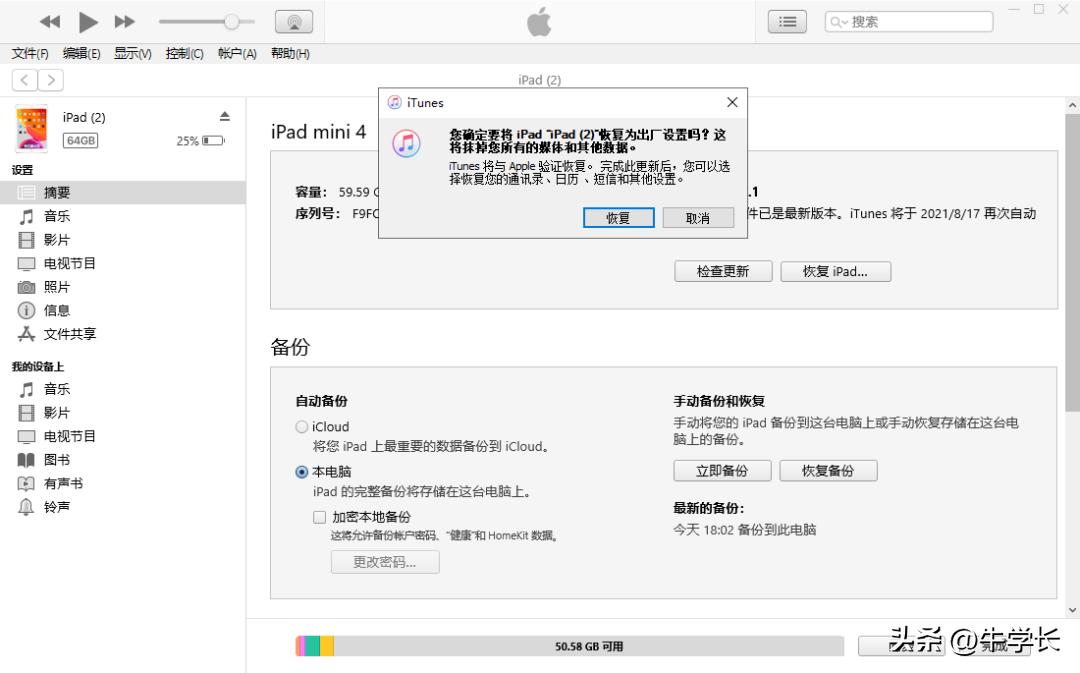This screenshot has width=1080, height=673.
Task: Enable 加密本地备份
Action: pyautogui.click(x=320, y=517)
